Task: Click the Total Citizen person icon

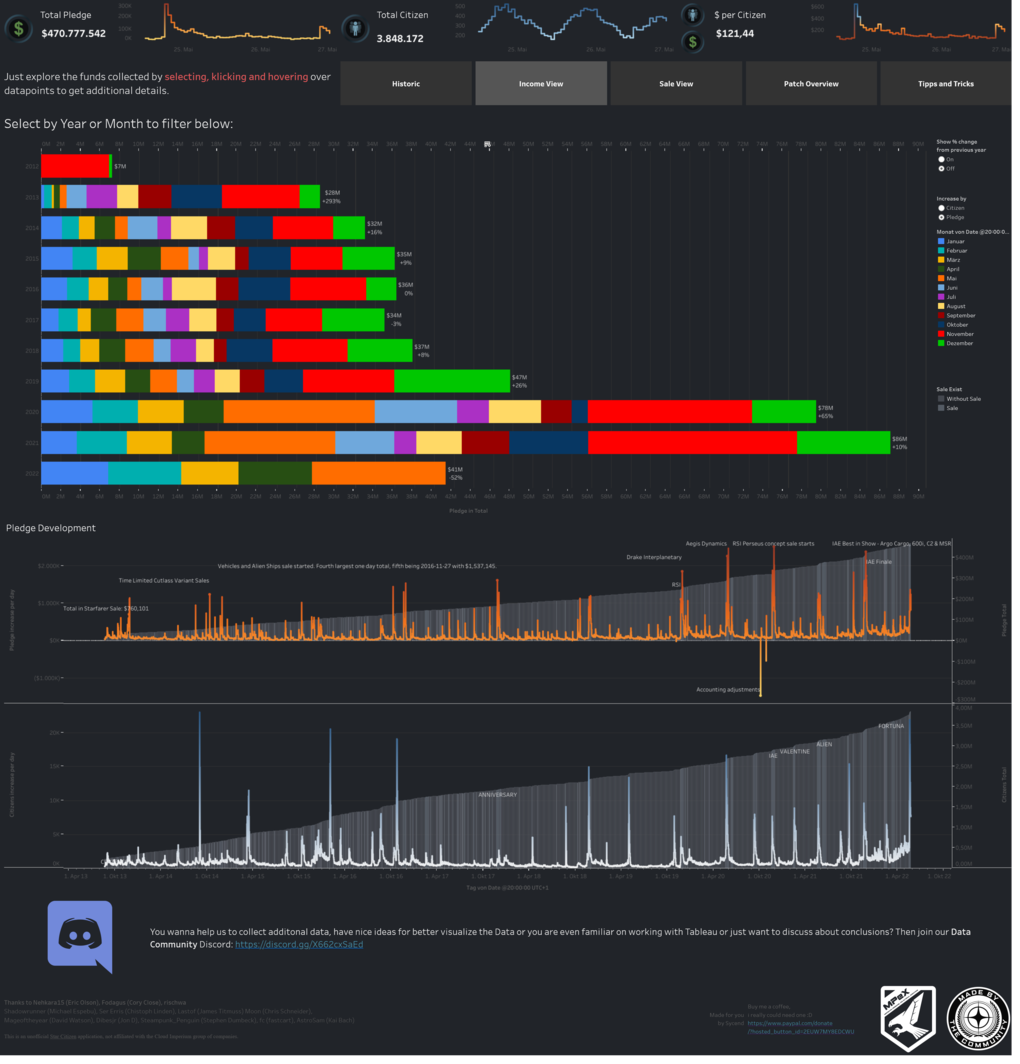Action: [x=355, y=26]
